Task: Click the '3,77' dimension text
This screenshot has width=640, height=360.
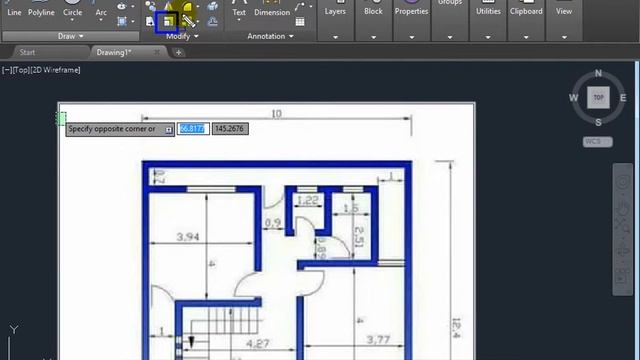Action: click(x=378, y=339)
